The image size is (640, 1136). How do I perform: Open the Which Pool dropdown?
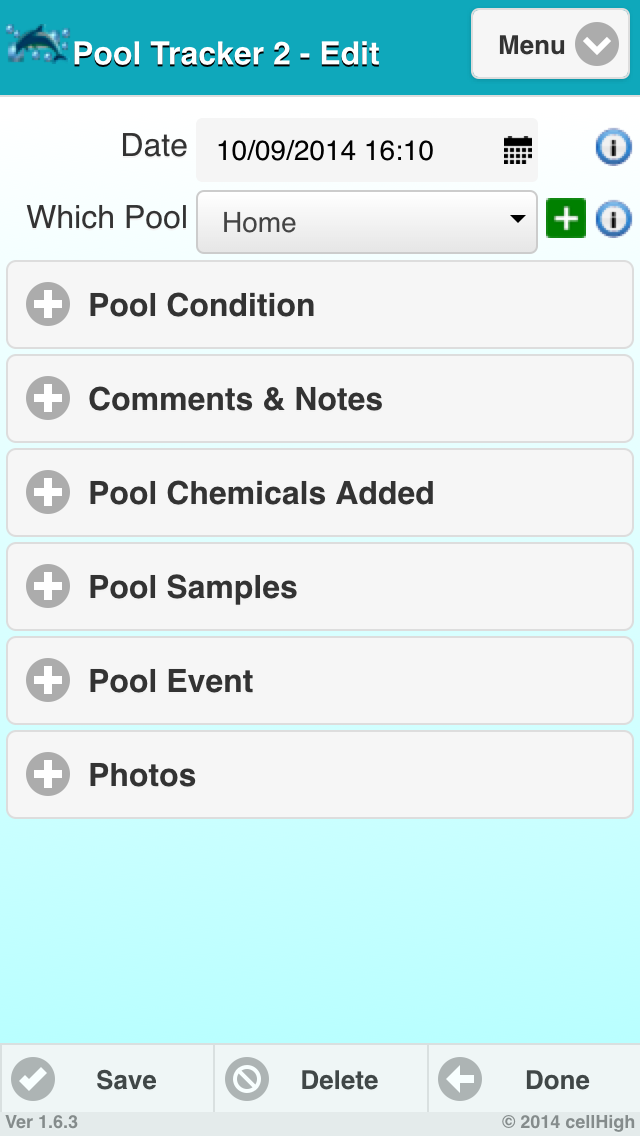point(367,222)
